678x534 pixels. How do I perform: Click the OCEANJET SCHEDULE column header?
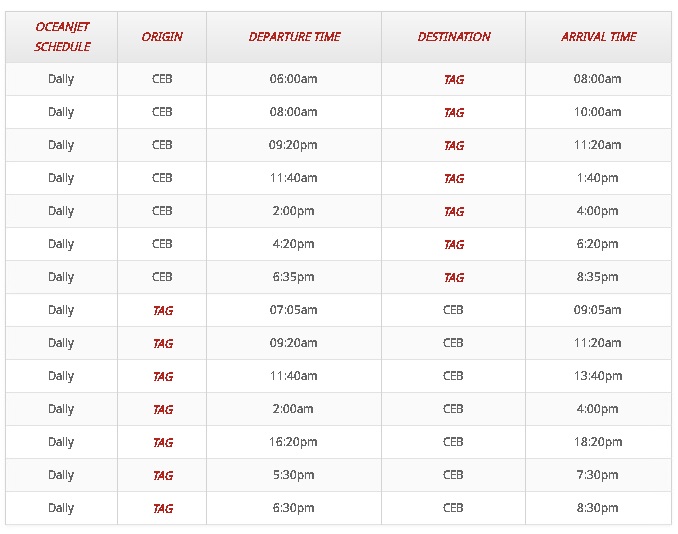(x=62, y=37)
